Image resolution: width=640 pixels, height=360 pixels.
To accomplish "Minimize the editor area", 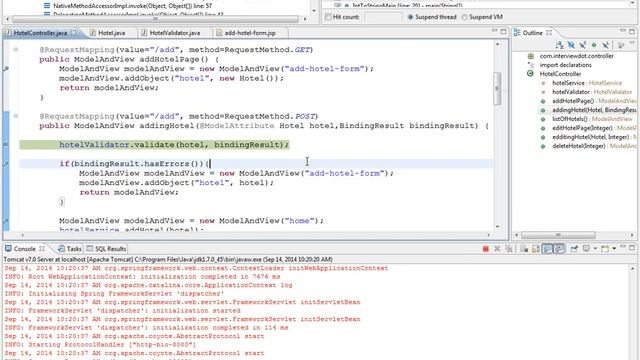I will click(x=494, y=31).
